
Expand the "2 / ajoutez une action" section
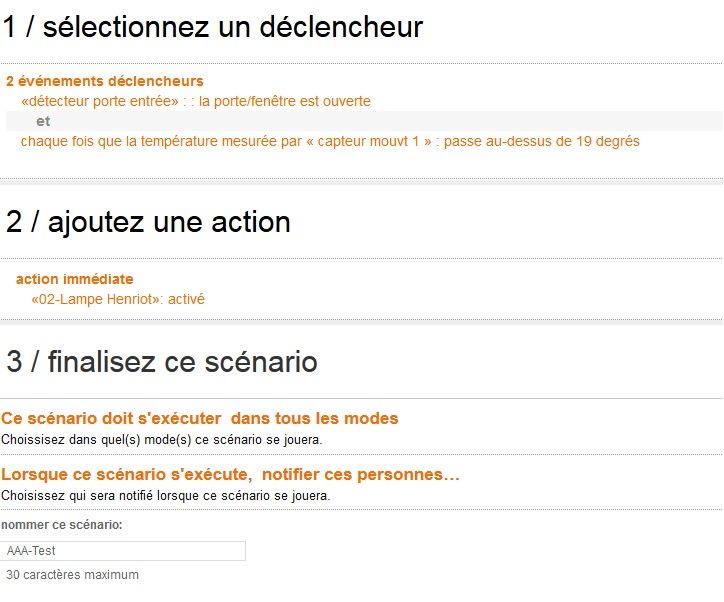(x=148, y=222)
